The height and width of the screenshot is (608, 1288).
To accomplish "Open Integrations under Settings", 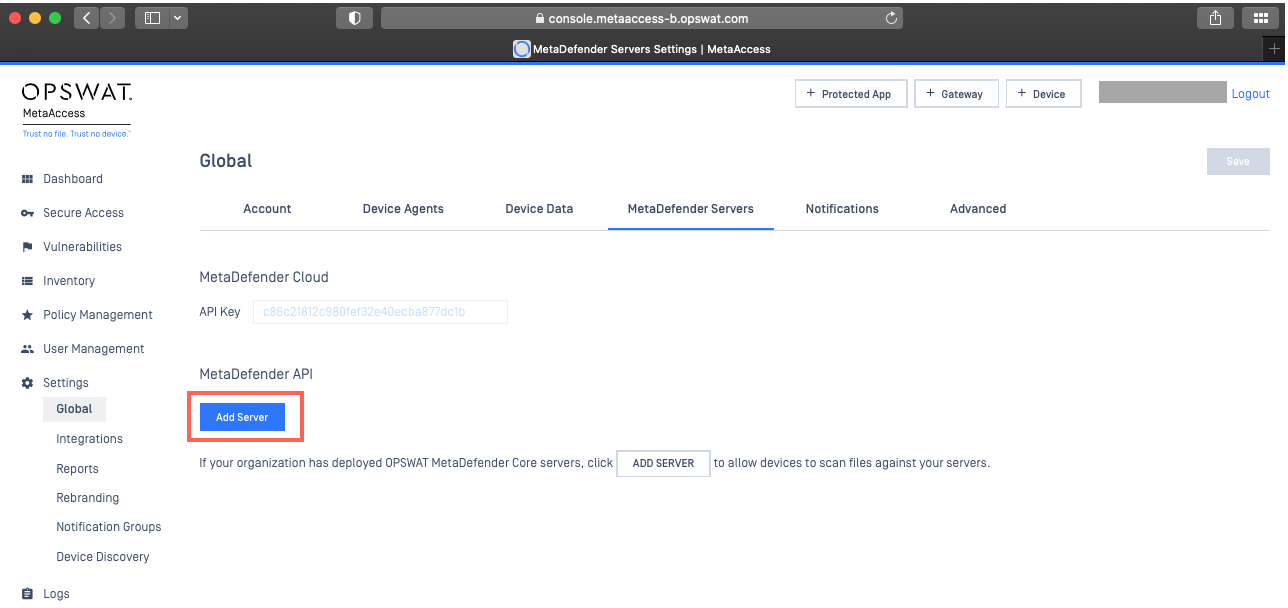I will click(x=90, y=439).
